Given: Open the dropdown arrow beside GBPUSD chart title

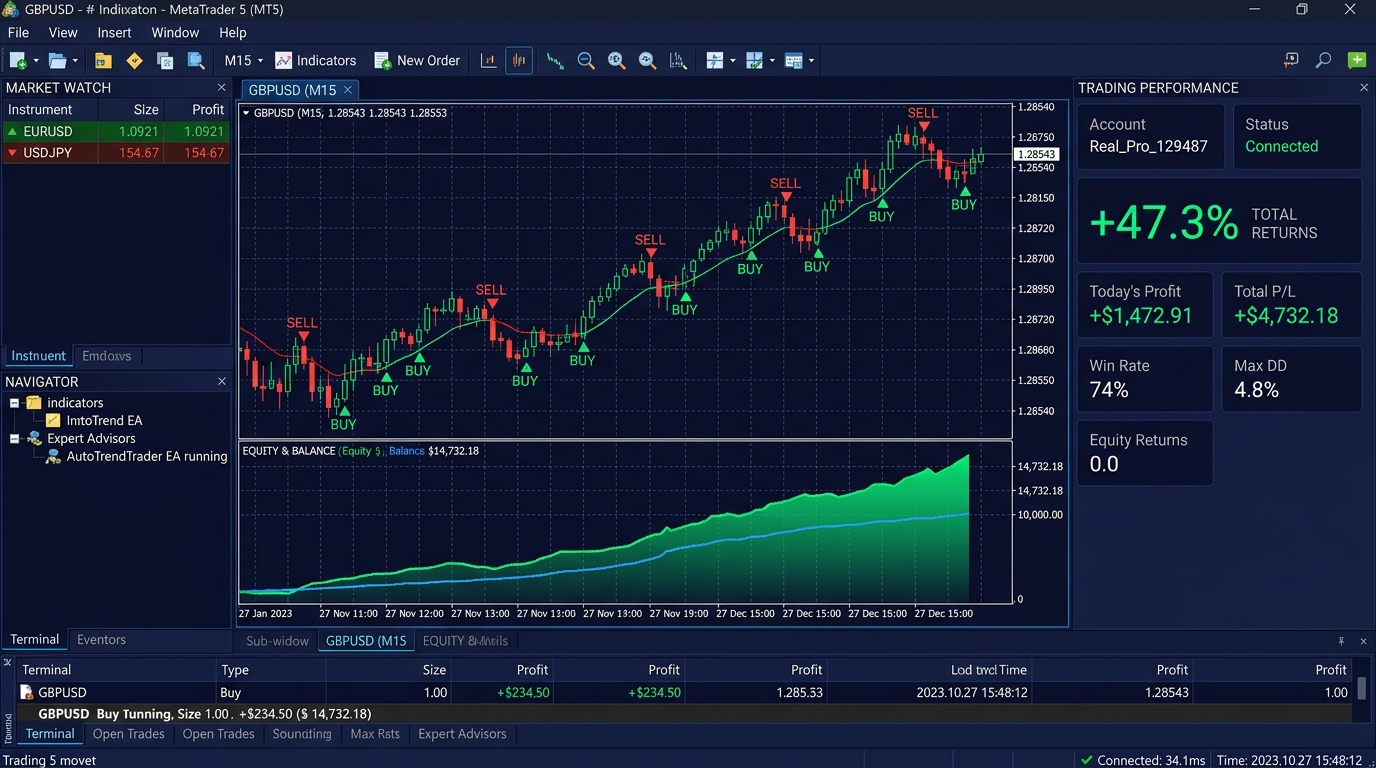Looking at the screenshot, I should coord(246,113).
